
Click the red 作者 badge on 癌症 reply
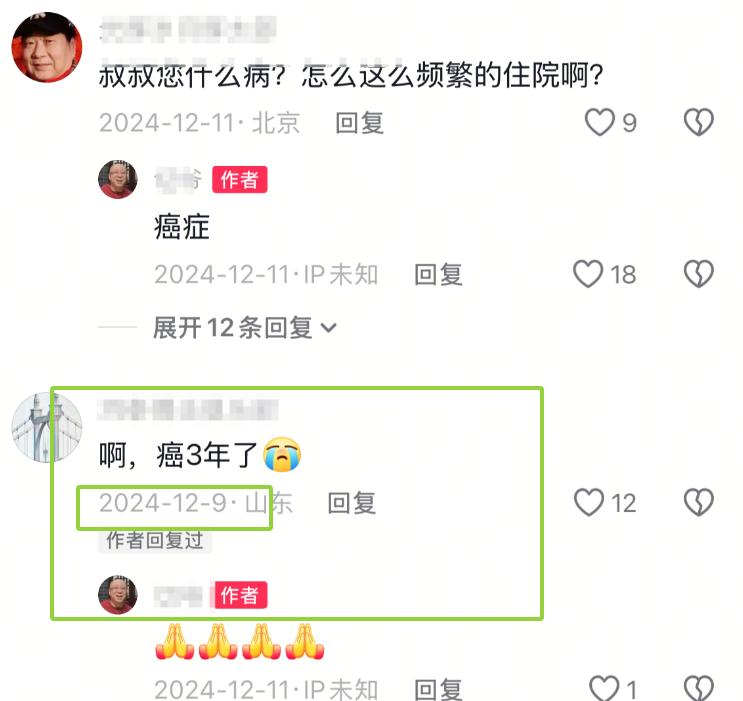pyautogui.click(x=239, y=180)
